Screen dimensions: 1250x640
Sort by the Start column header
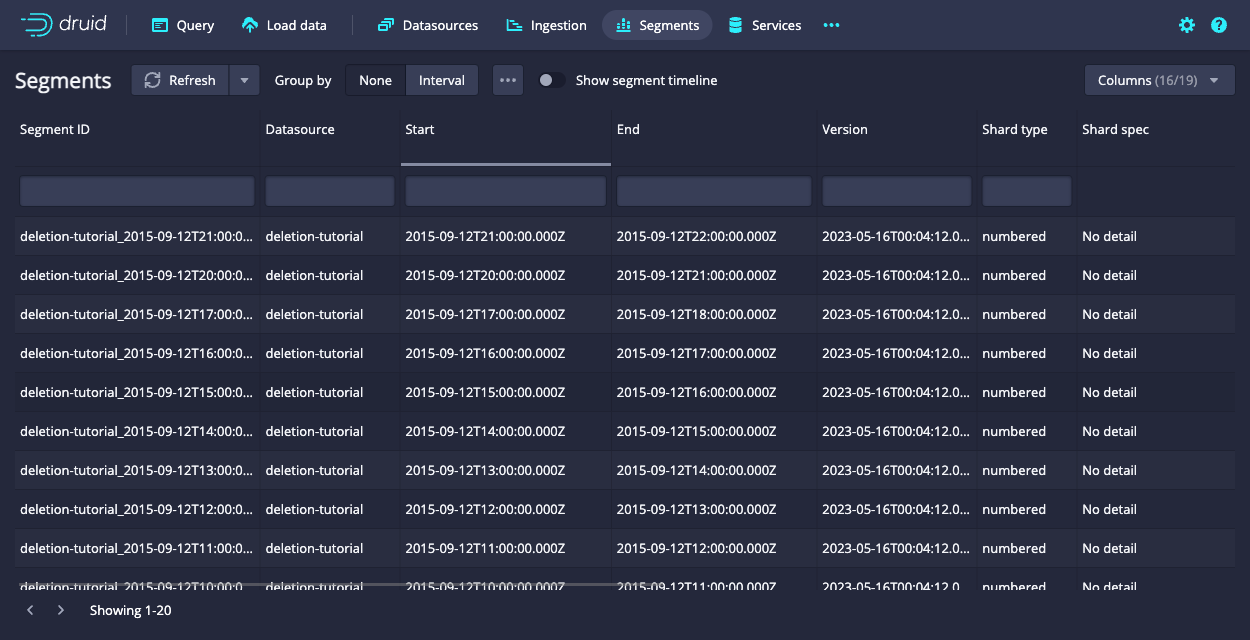click(x=505, y=130)
